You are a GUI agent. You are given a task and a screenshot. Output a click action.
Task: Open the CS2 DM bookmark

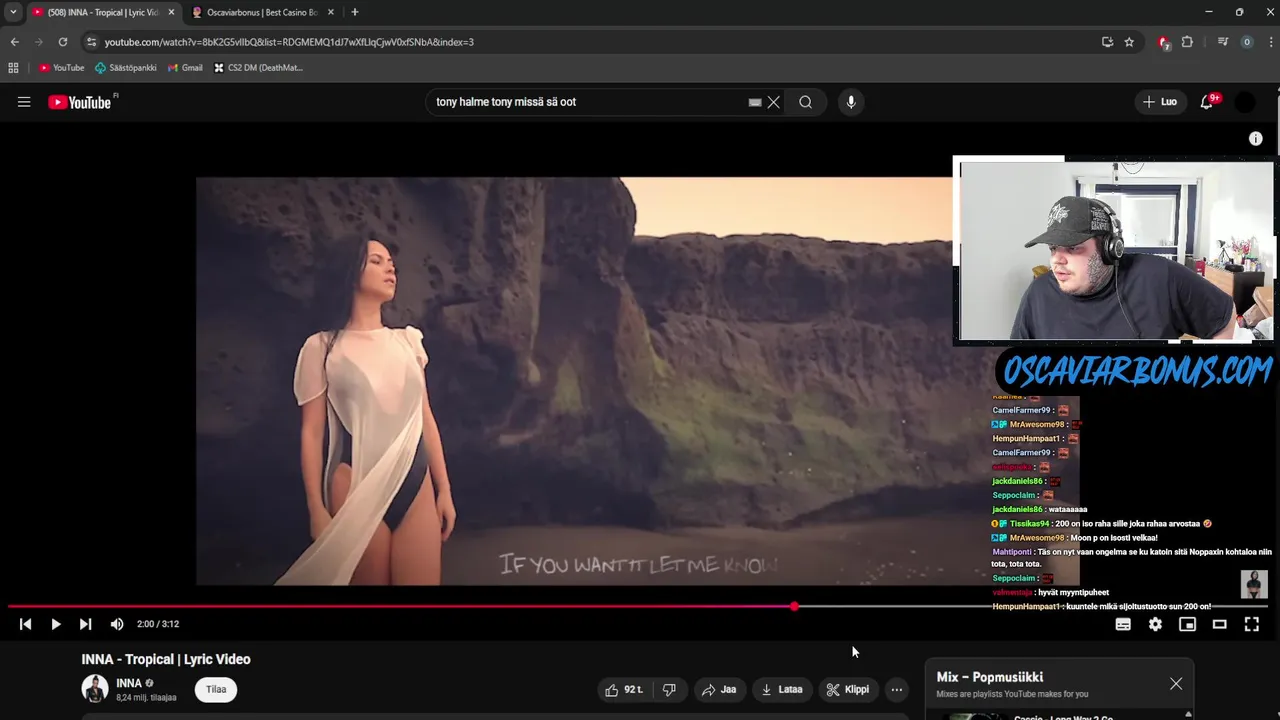(x=258, y=68)
